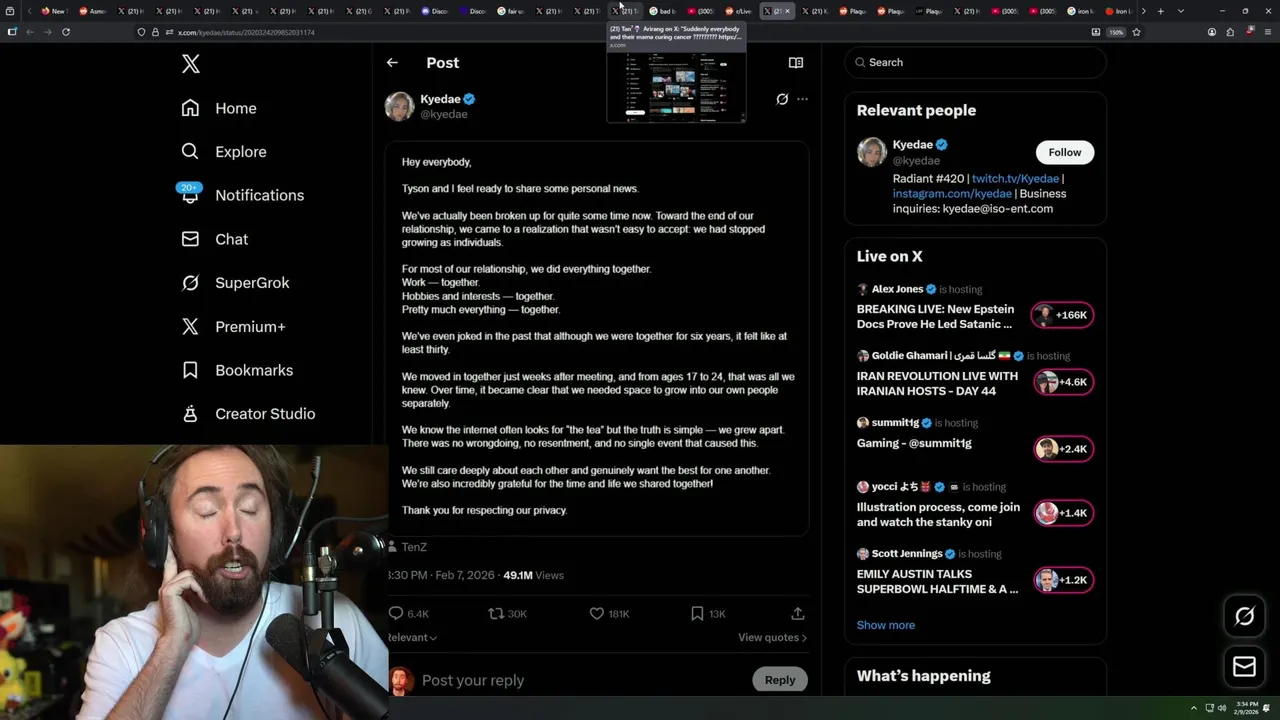Click the Search box

975,62
